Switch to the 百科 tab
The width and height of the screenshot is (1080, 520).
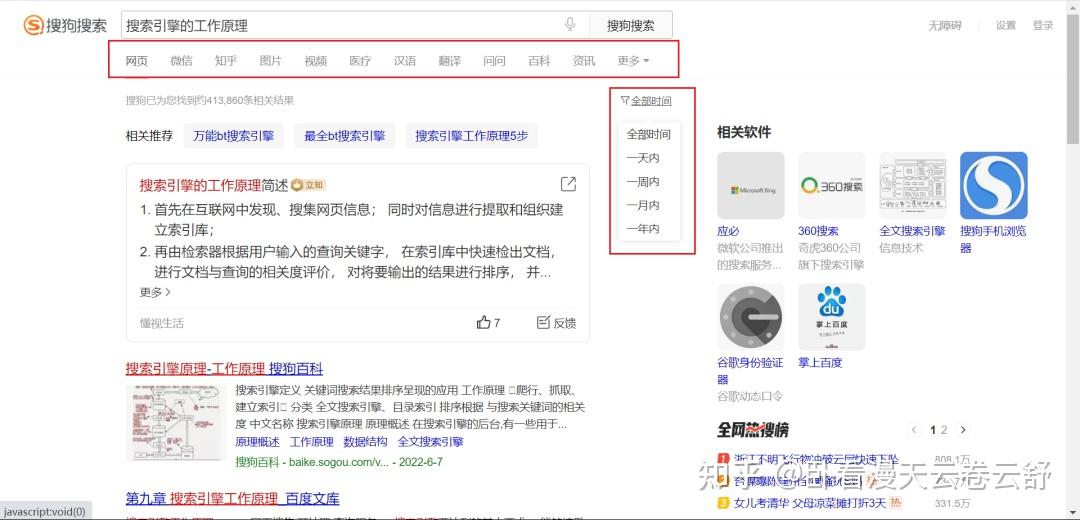coord(539,61)
